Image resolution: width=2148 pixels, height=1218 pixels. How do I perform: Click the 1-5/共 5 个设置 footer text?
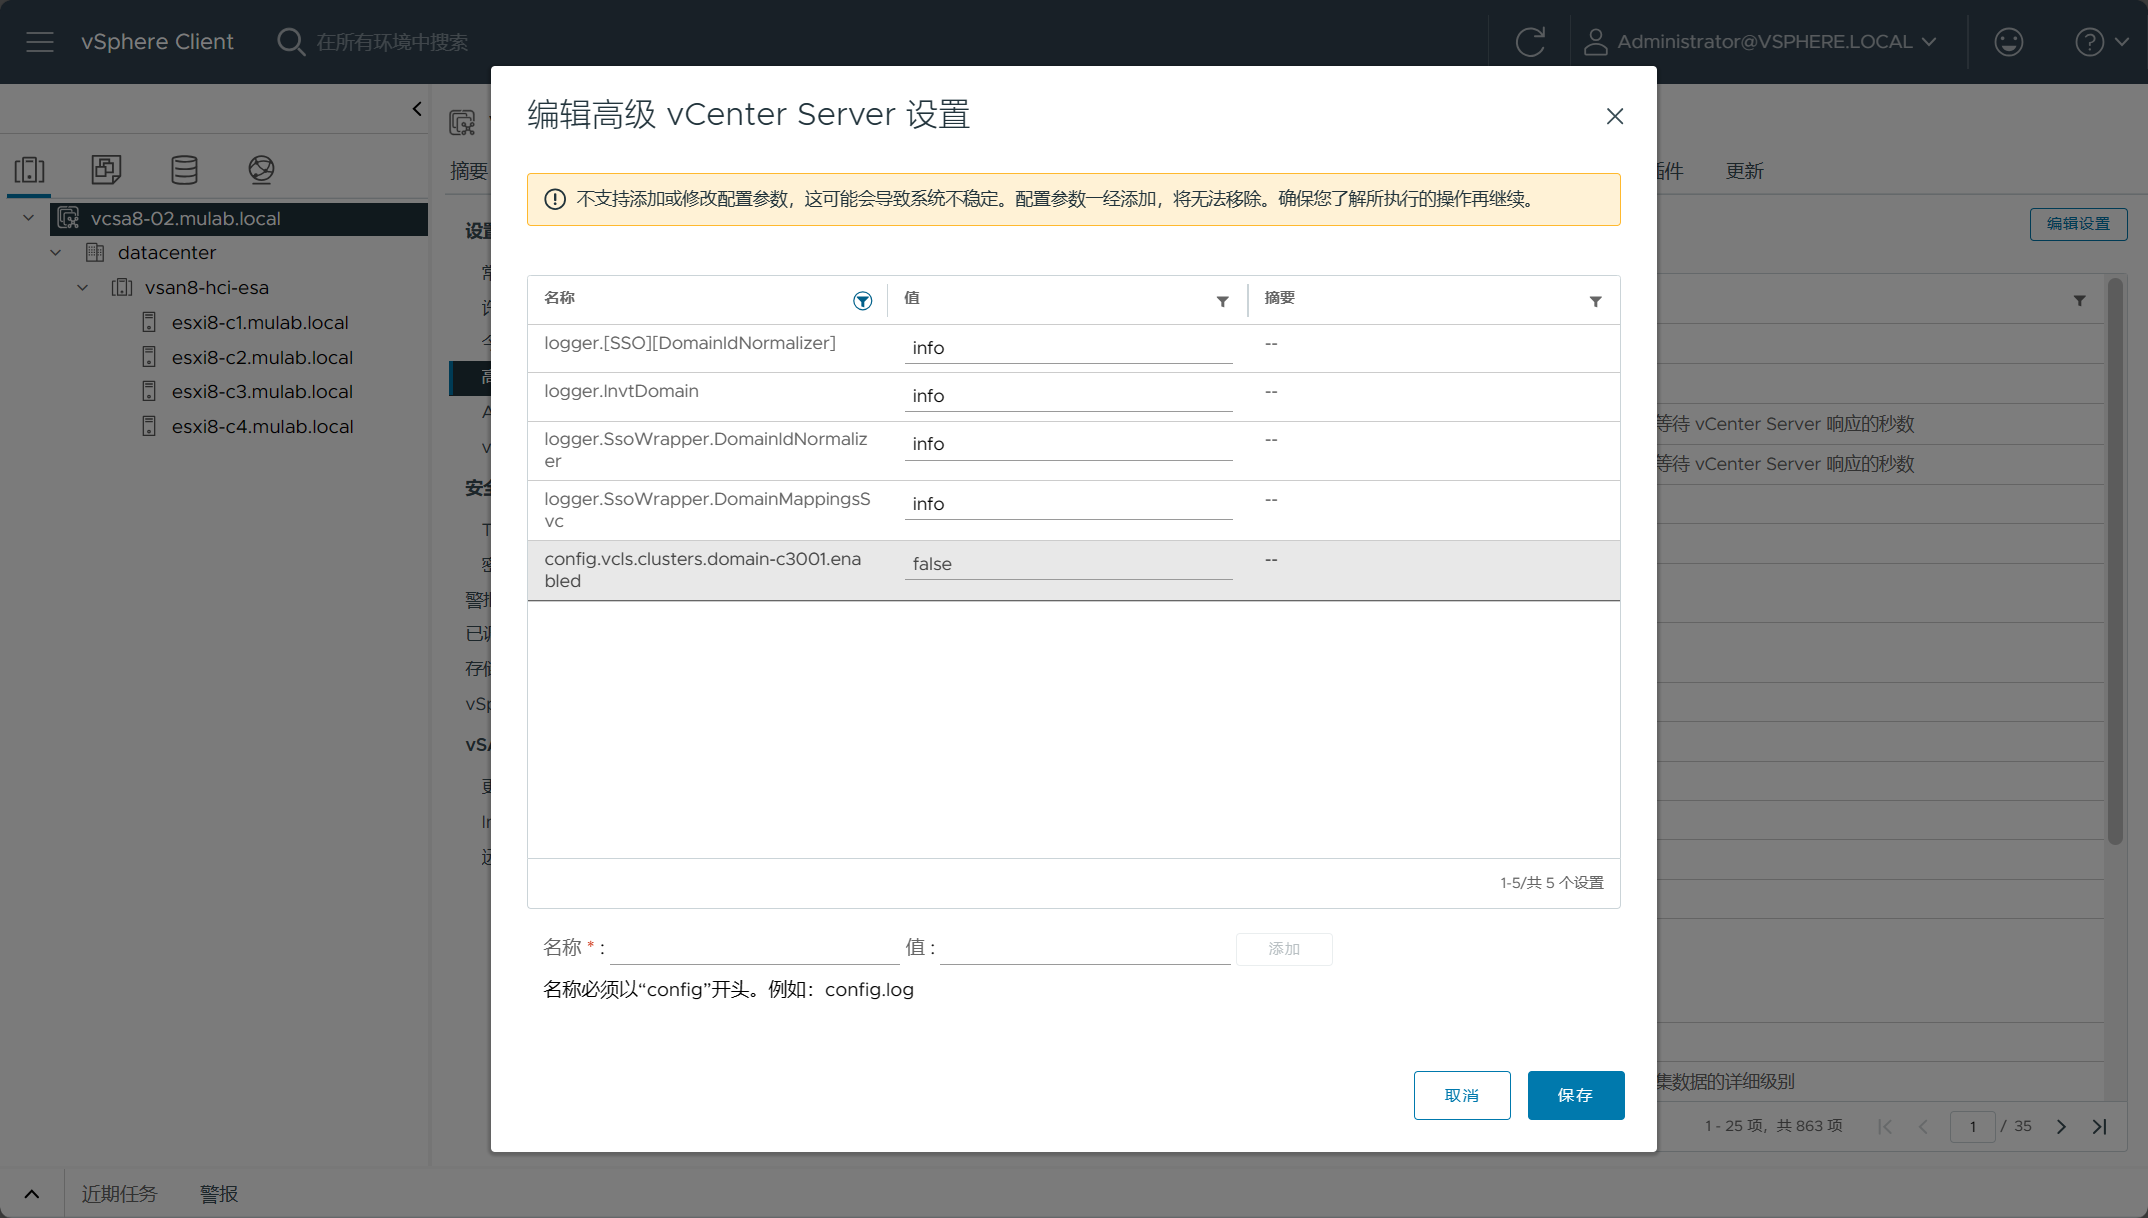[x=1552, y=883]
